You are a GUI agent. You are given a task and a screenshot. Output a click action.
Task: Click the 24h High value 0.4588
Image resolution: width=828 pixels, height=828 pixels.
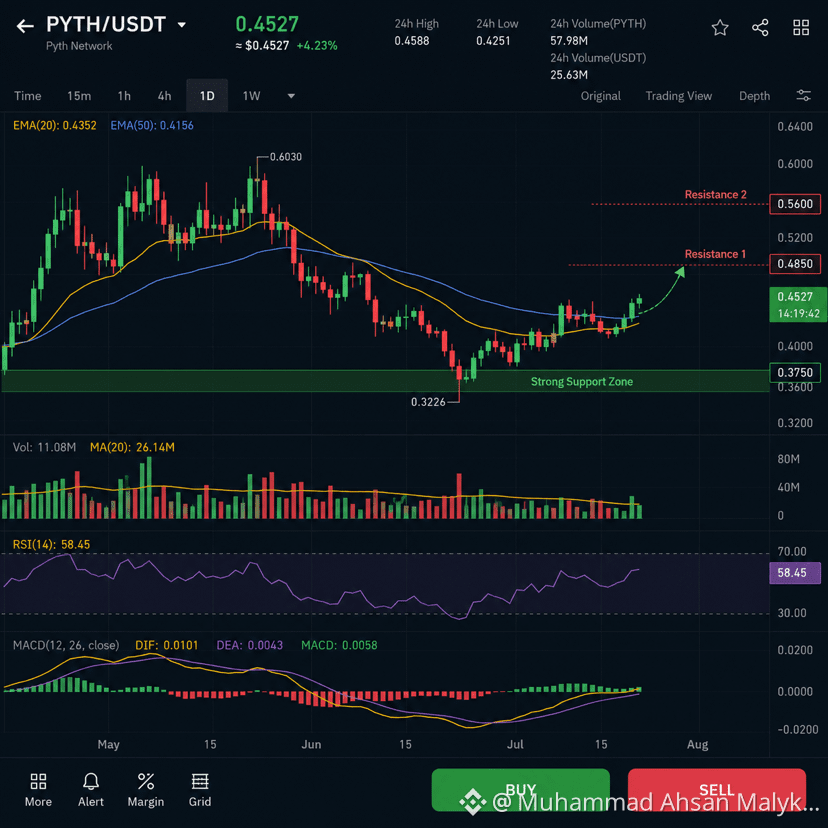412,41
